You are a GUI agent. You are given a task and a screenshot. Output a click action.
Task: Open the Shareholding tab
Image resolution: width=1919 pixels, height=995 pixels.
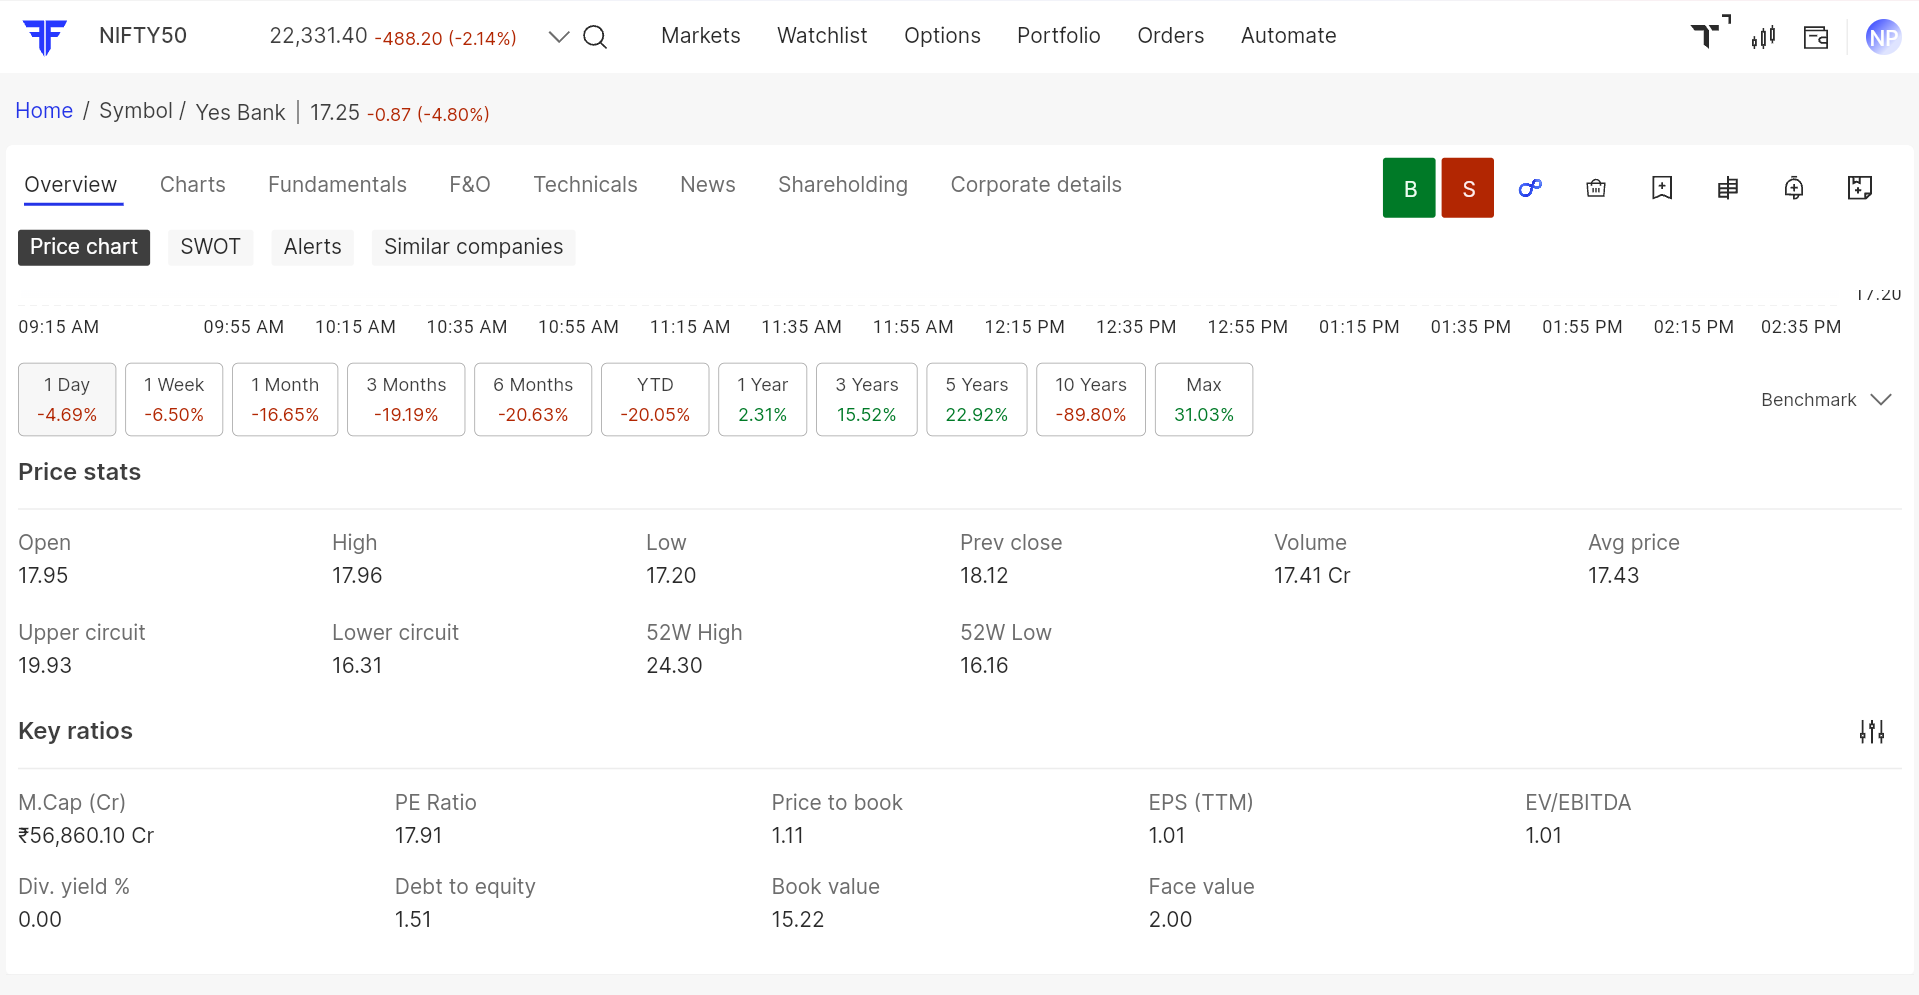tap(843, 185)
